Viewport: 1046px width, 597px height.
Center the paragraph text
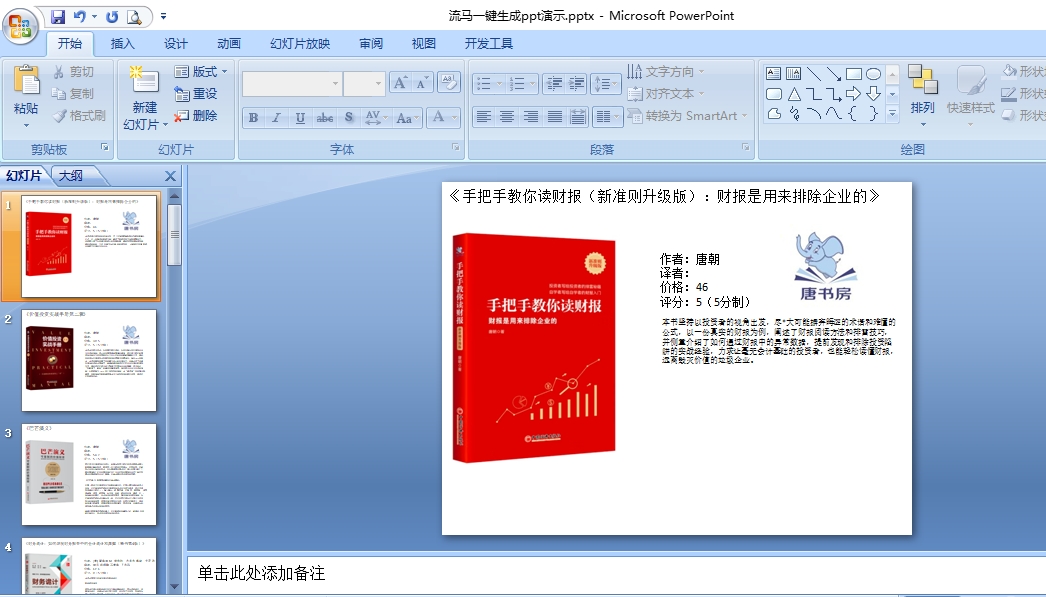click(x=507, y=117)
